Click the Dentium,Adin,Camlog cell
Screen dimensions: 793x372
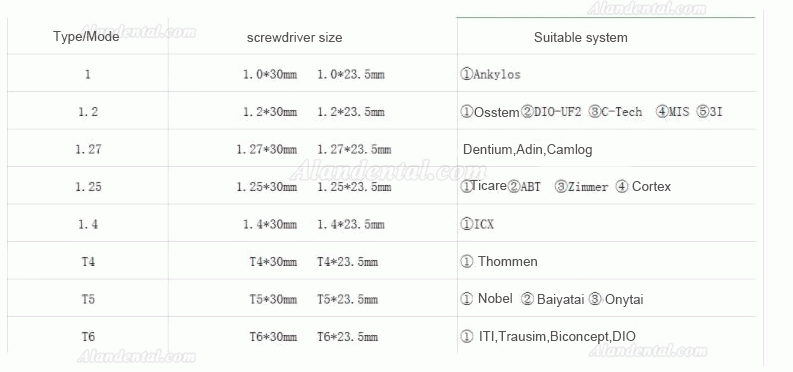pyautogui.click(x=527, y=150)
